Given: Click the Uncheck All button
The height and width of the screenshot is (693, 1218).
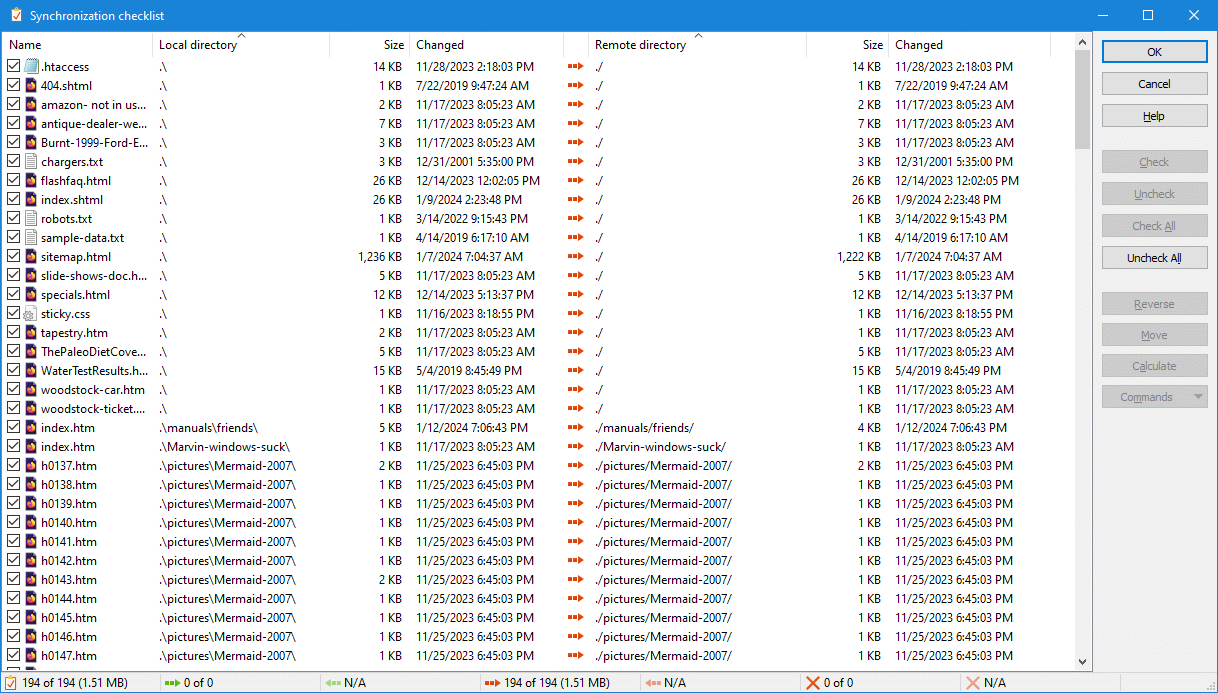Looking at the screenshot, I should [1154, 258].
